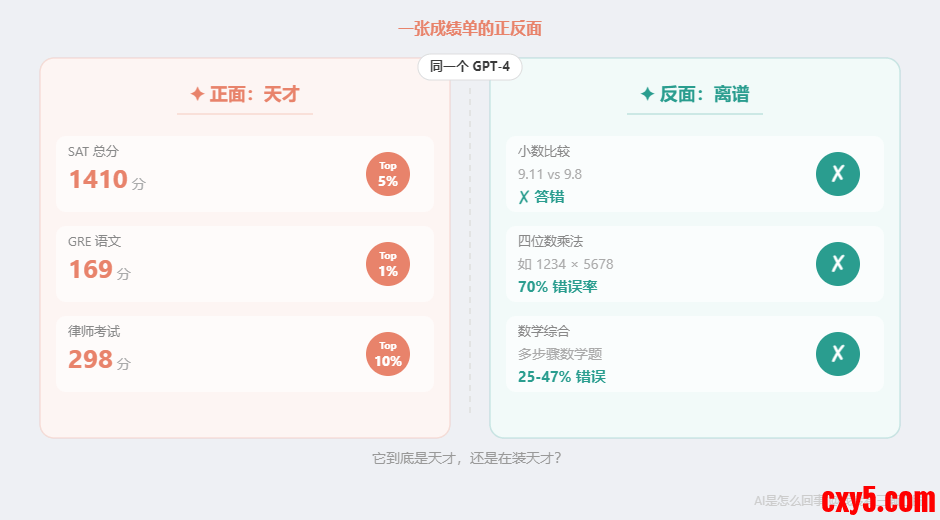Viewport: 940px width, 520px height.
Task: Click the text 如 1234 × 5678
Action: (565, 264)
